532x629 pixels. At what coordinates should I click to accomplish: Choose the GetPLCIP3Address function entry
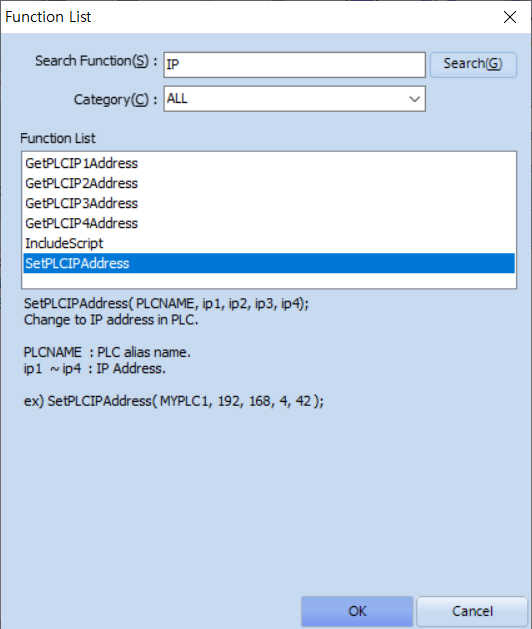[x=269, y=203]
